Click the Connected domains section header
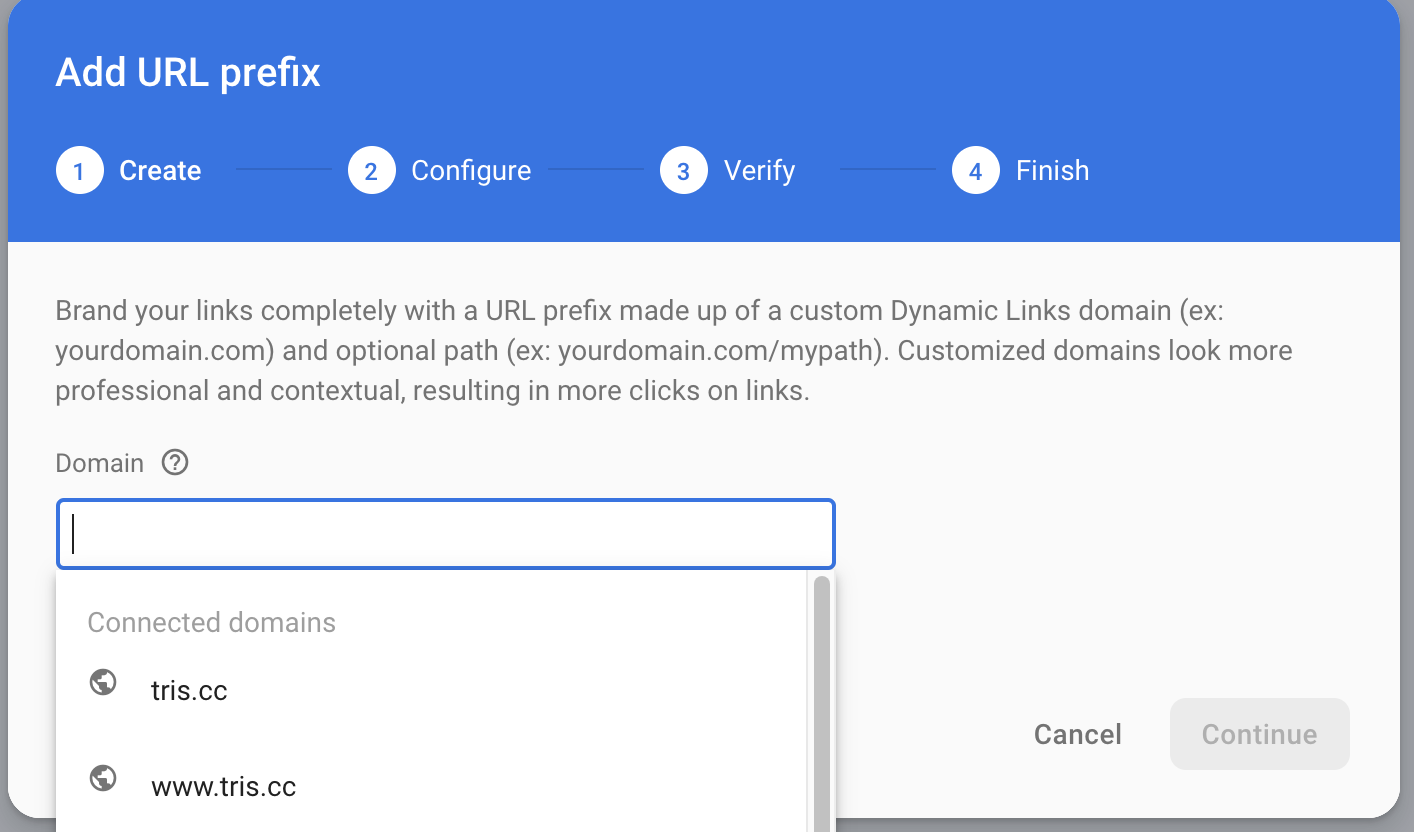The height and width of the screenshot is (832, 1414). [211, 622]
